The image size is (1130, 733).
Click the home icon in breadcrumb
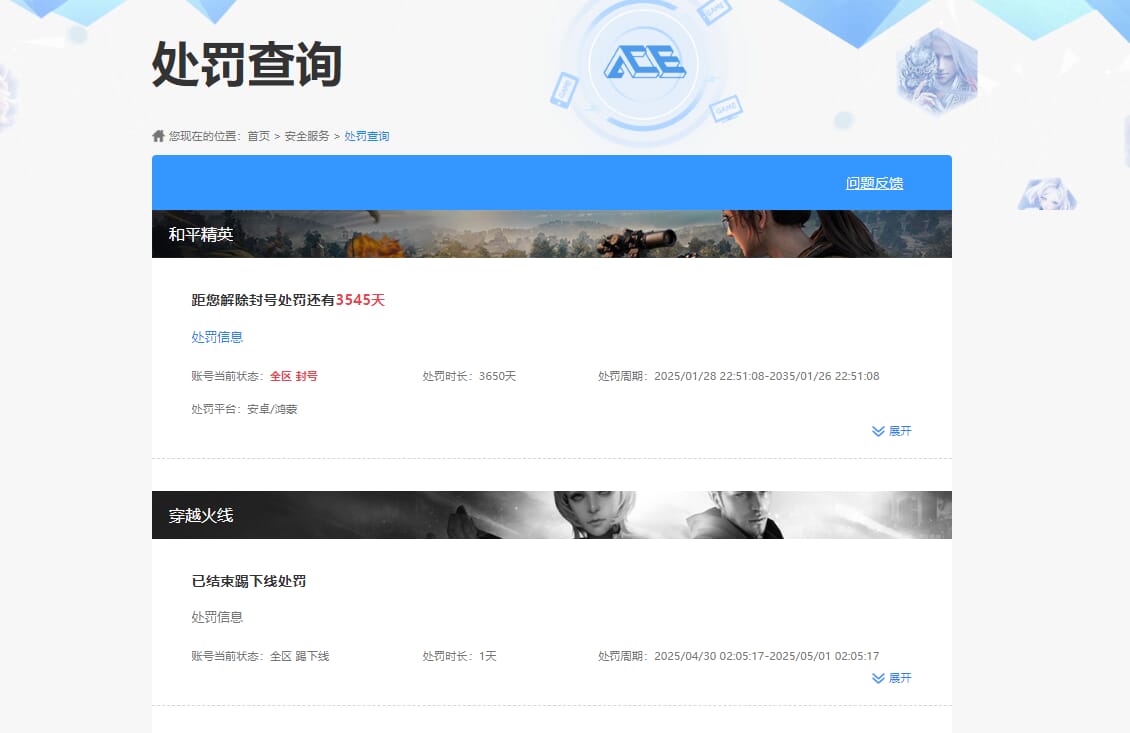click(159, 136)
